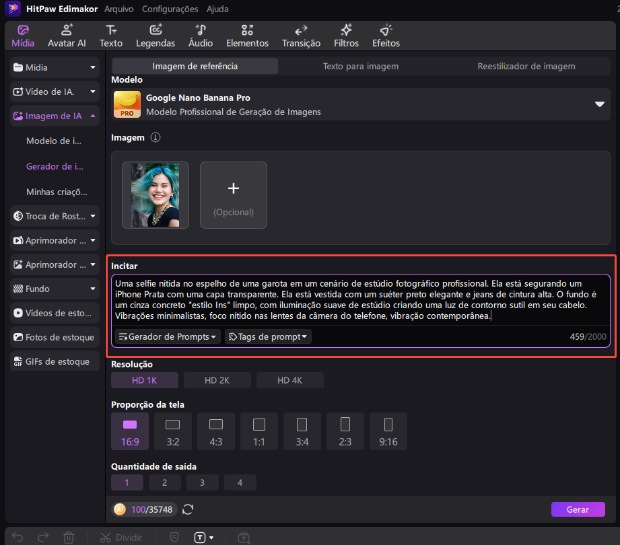Open Modelo de i... sidebar item
This screenshot has height=545, width=620.
coord(54,141)
